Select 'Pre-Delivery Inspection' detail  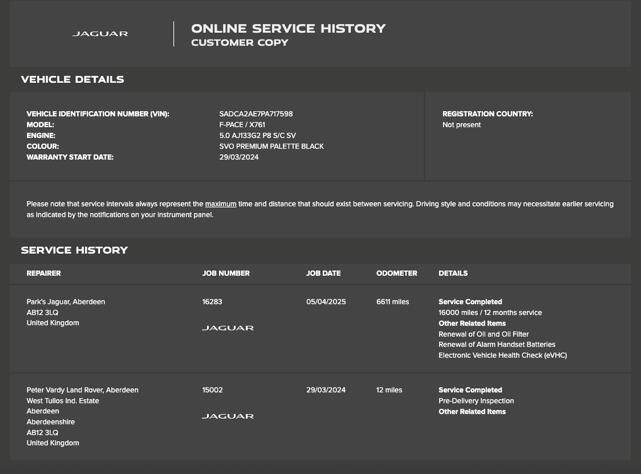tap(476, 401)
